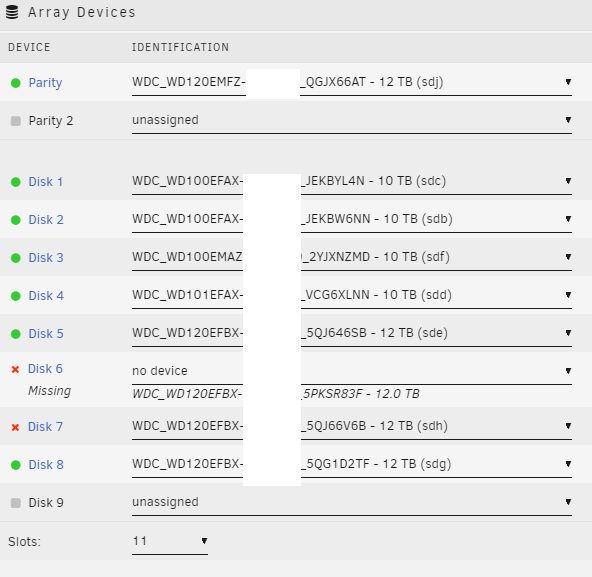Open the Disk 1 link
Viewport: 592px width, 577px height.
[x=46, y=182]
